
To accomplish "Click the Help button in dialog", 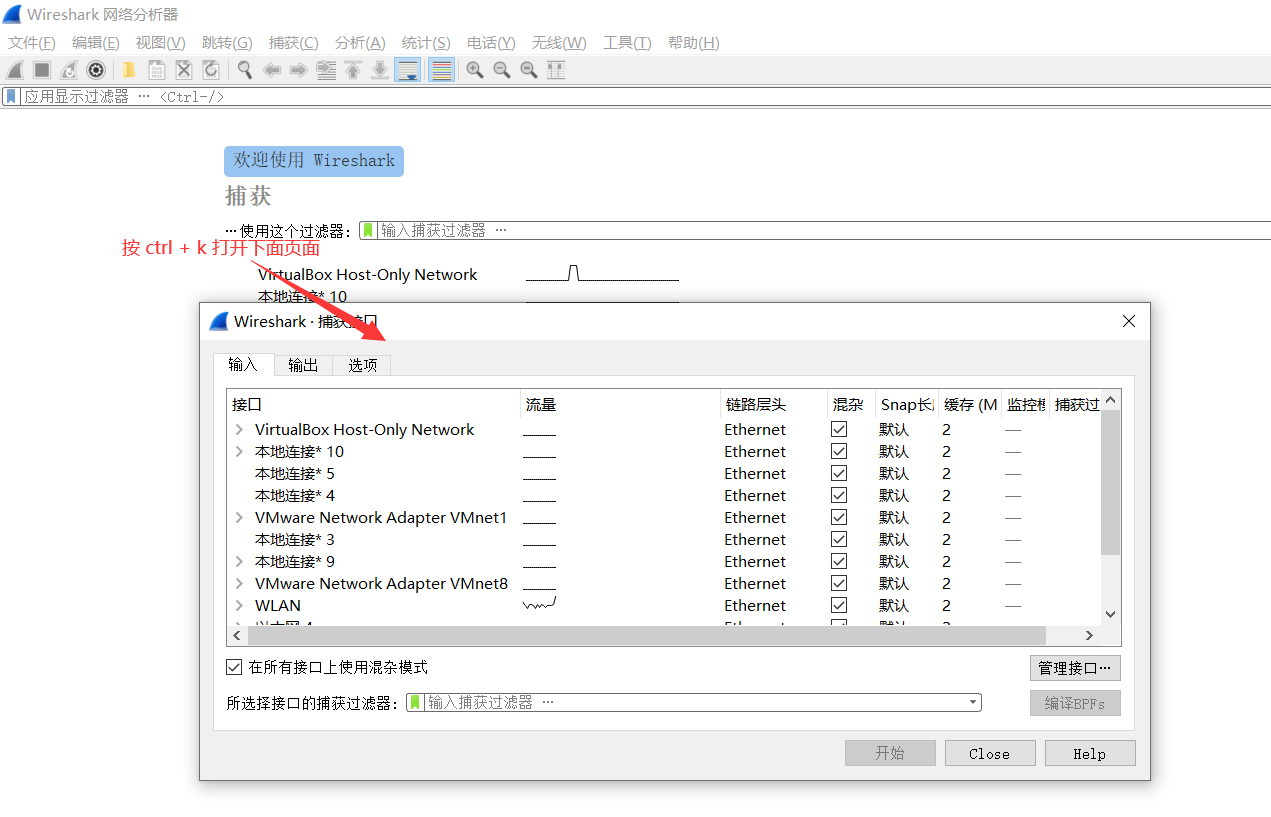I will [x=1089, y=753].
